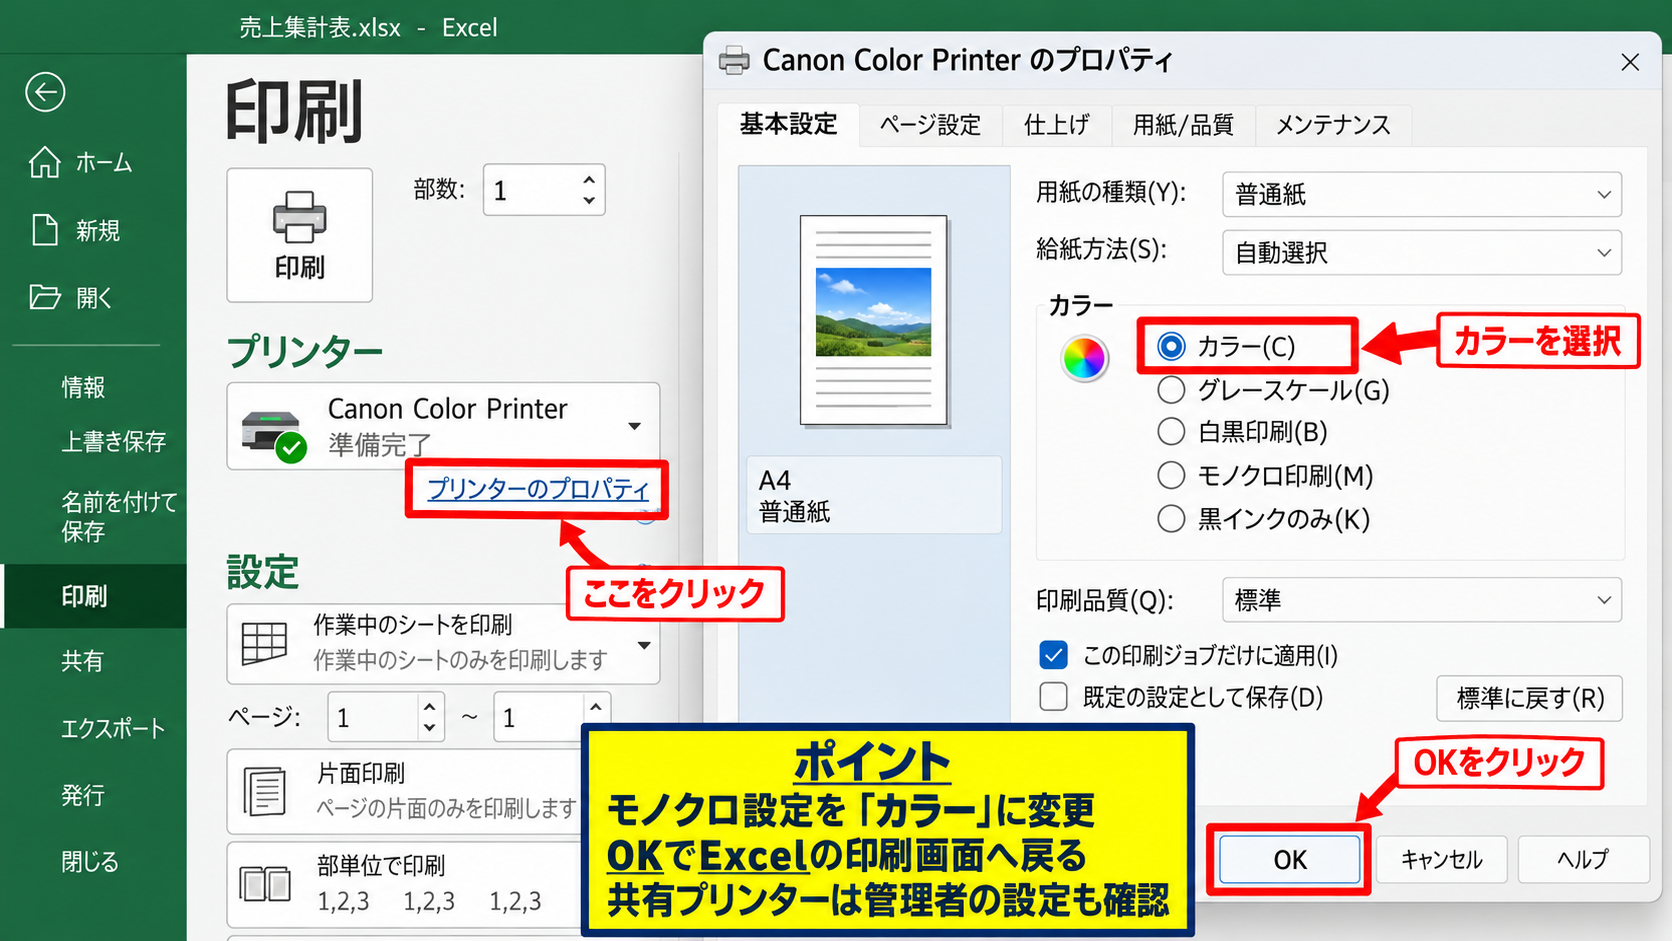Open the 印刷品質 dropdown
This screenshot has height=941, width=1672.
1421,600
